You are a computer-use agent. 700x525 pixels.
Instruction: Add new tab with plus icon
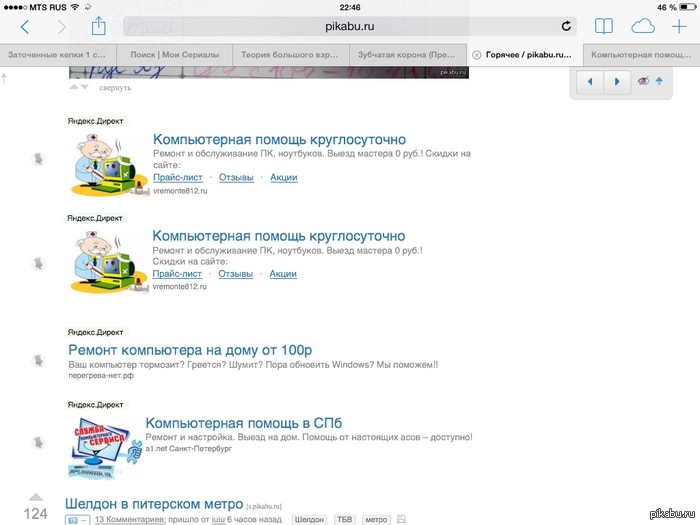tap(679, 27)
